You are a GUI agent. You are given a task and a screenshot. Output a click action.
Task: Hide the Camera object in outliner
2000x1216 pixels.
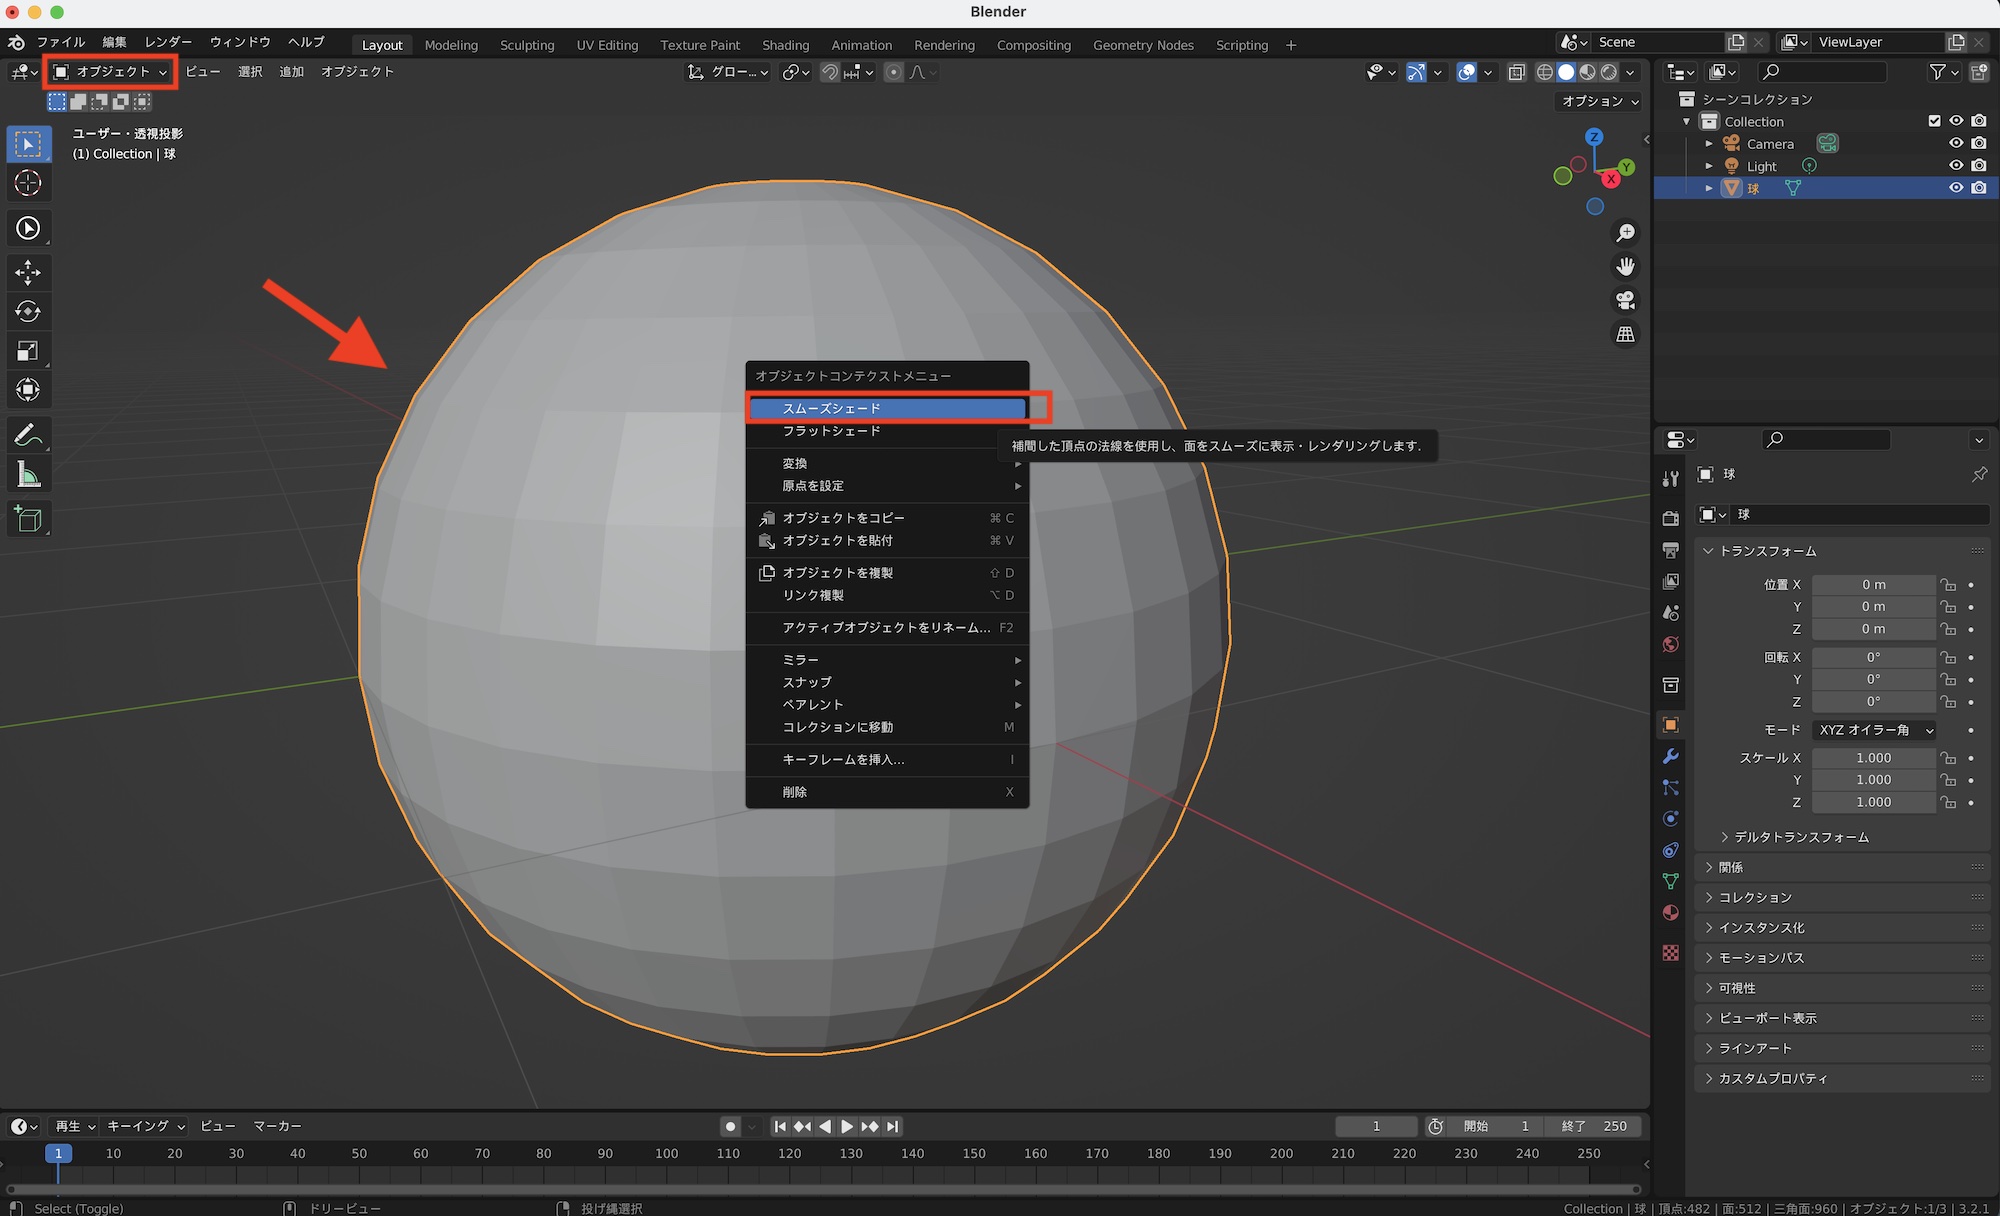point(1956,143)
